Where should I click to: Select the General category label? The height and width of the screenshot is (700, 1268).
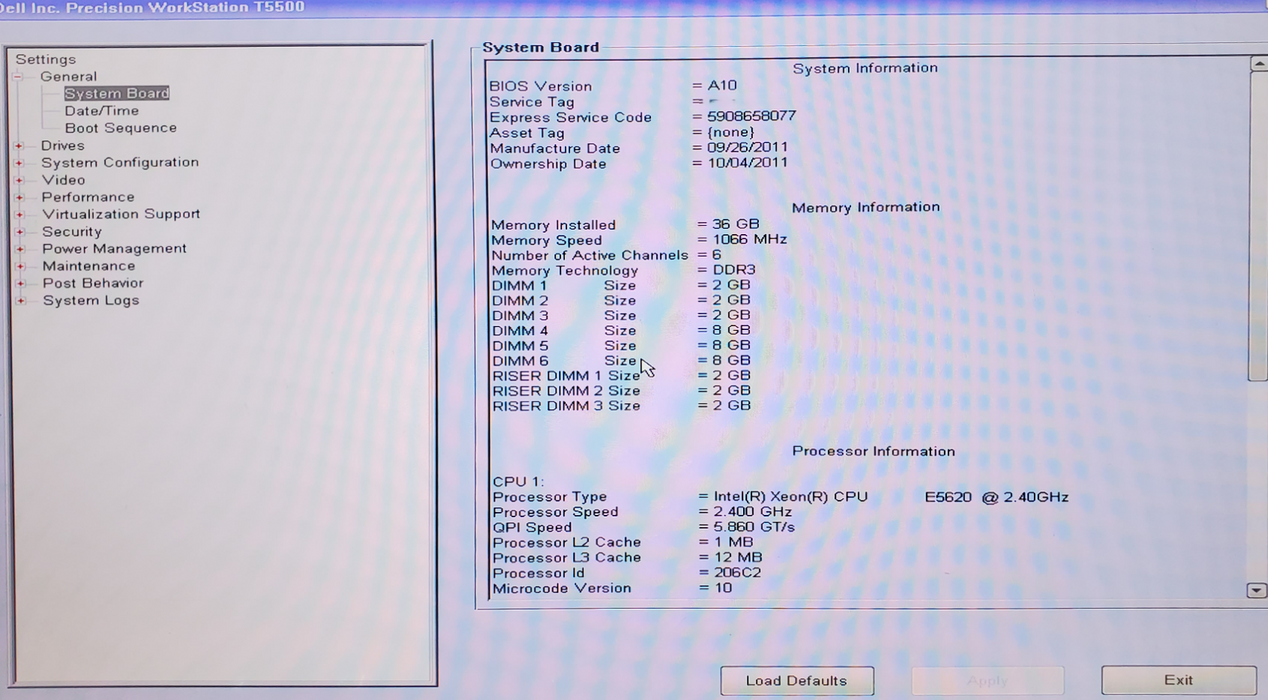[x=68, y=76]
